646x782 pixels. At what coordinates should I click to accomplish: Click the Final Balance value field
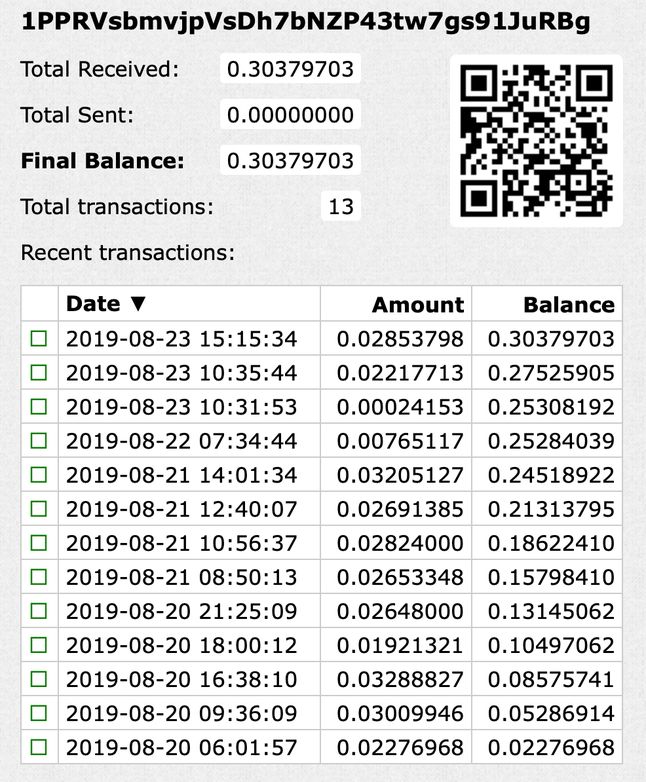pos(290,161)
